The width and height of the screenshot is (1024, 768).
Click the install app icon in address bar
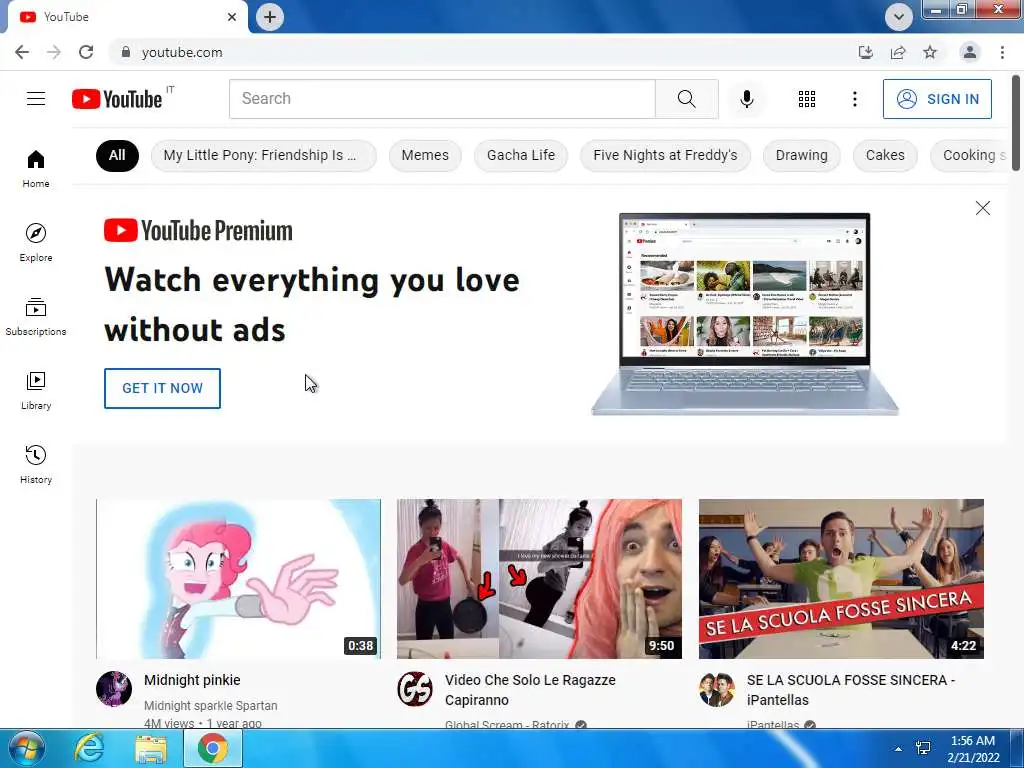[865, 52]
